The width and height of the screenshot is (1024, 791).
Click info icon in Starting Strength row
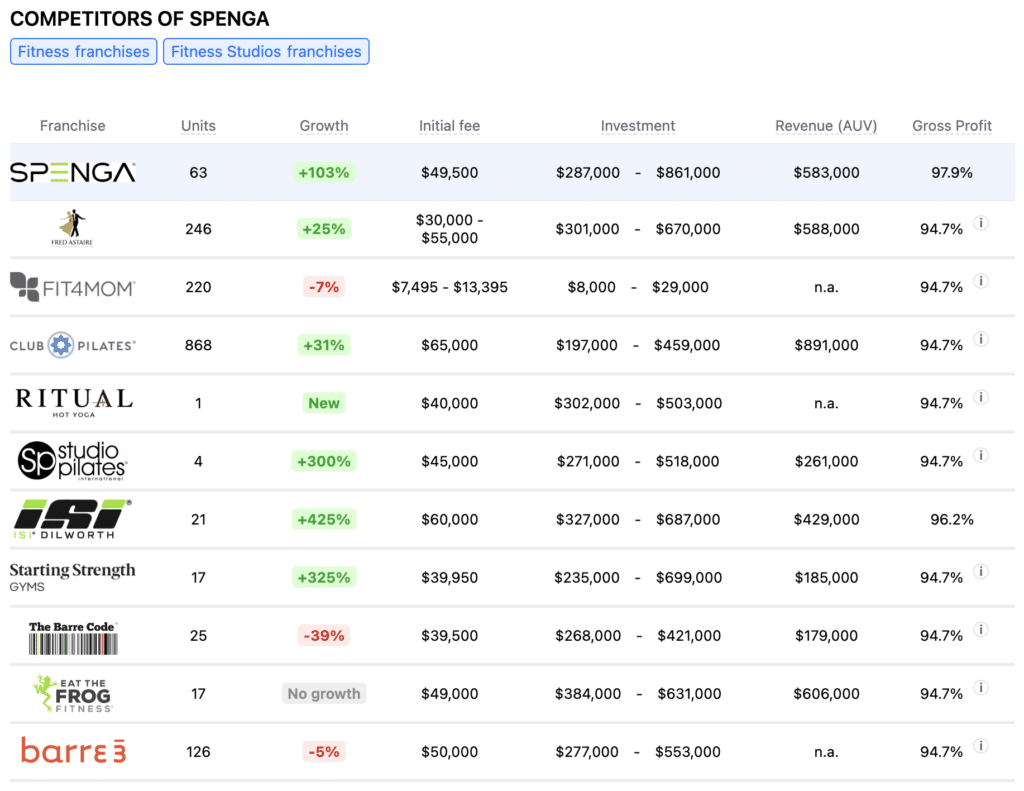(x=980, y=572)
